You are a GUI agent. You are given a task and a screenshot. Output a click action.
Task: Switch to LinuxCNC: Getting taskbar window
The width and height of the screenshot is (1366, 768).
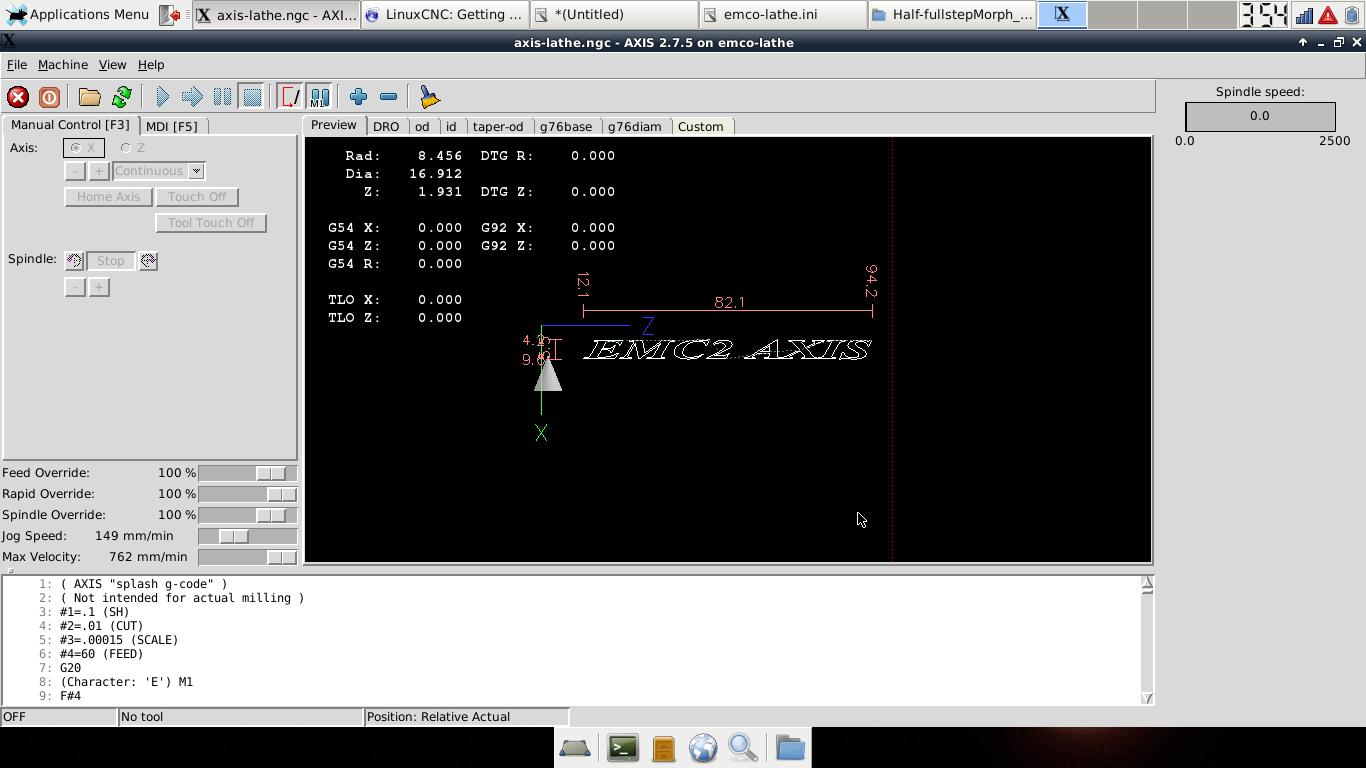pos(445,14)
